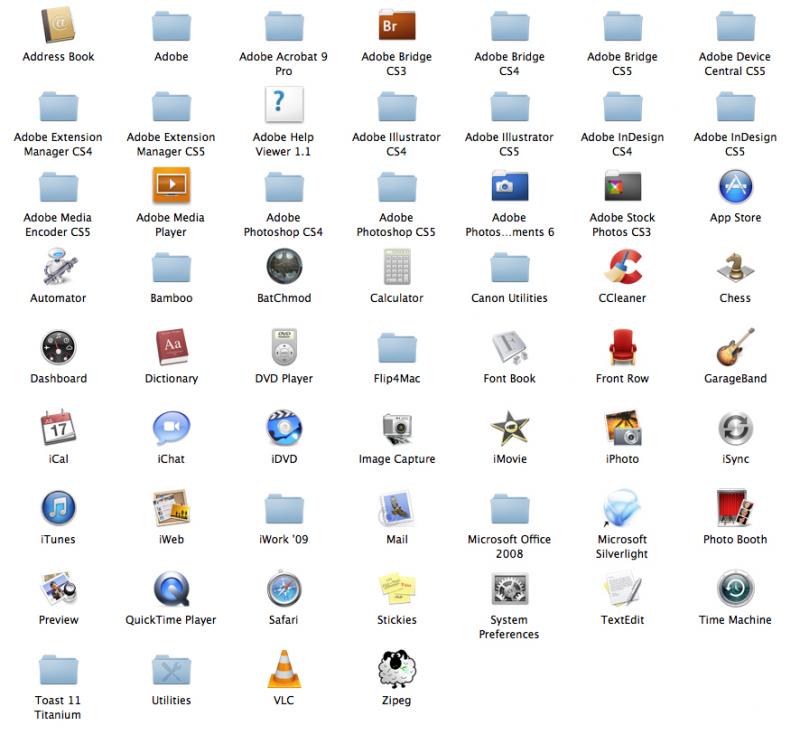Select the plain Adobe folder
Screen dimensions: 800x735
171,26
